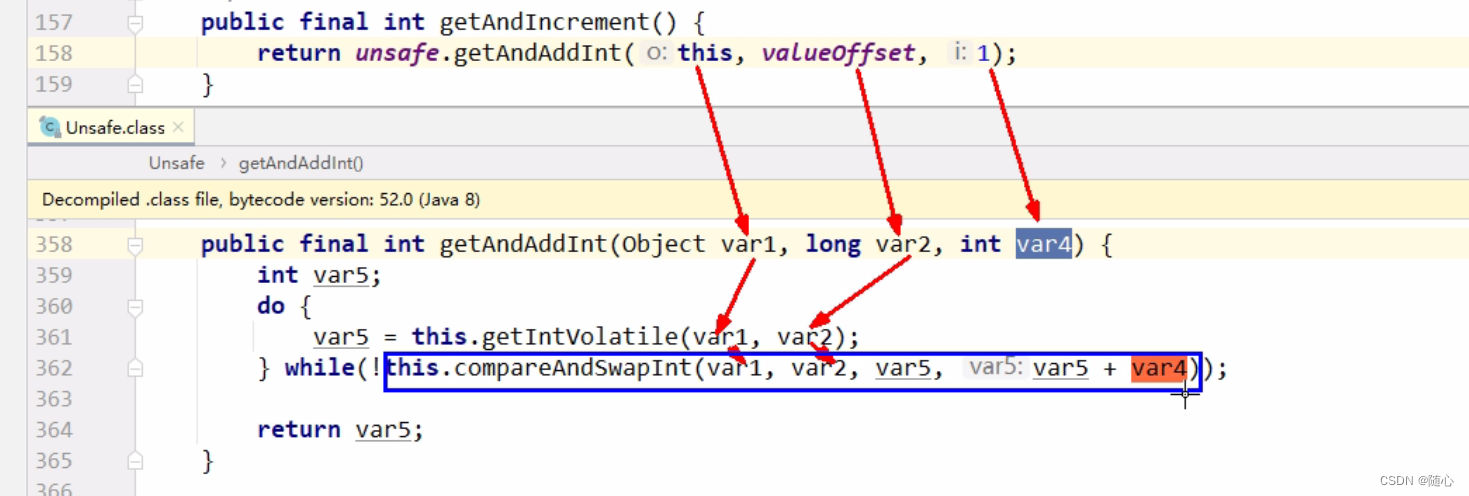Click the unsafe field reference on line 158

[397, 53]
